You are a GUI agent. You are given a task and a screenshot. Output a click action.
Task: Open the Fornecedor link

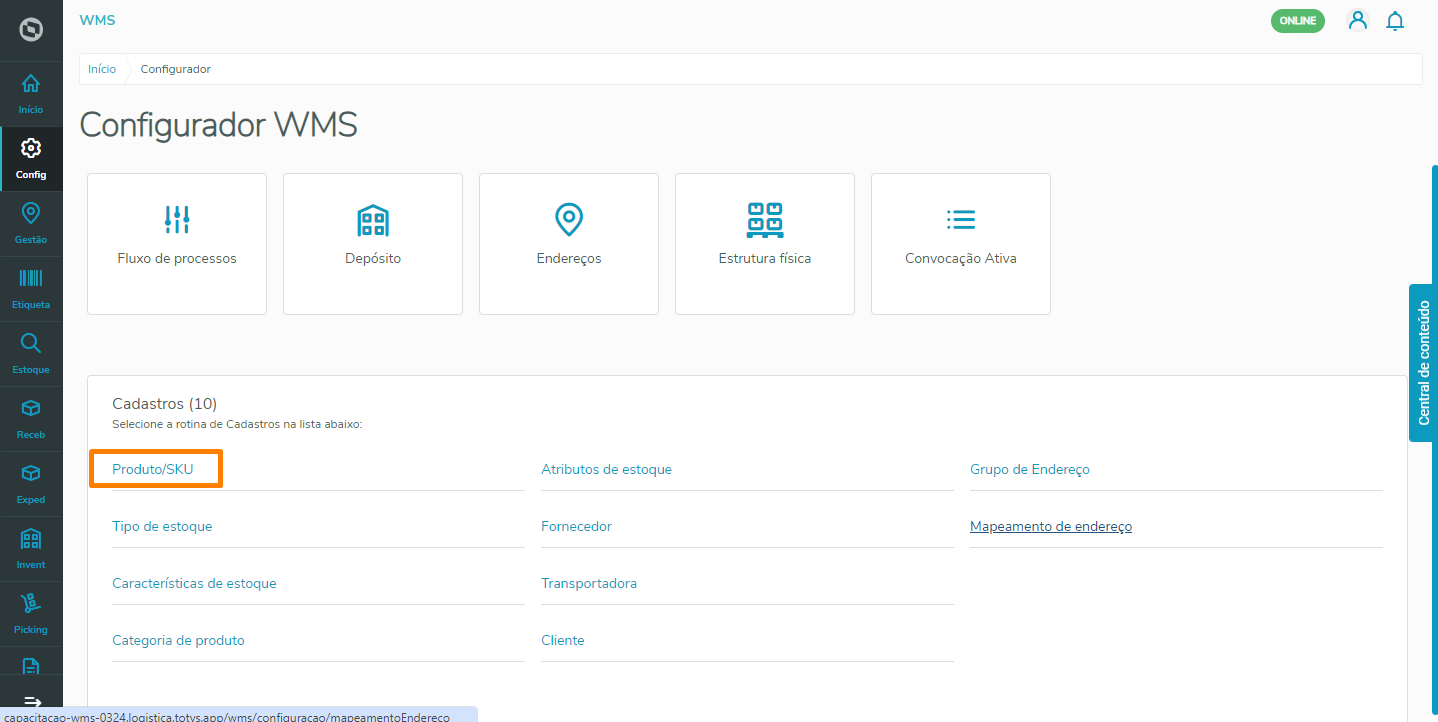576,526
